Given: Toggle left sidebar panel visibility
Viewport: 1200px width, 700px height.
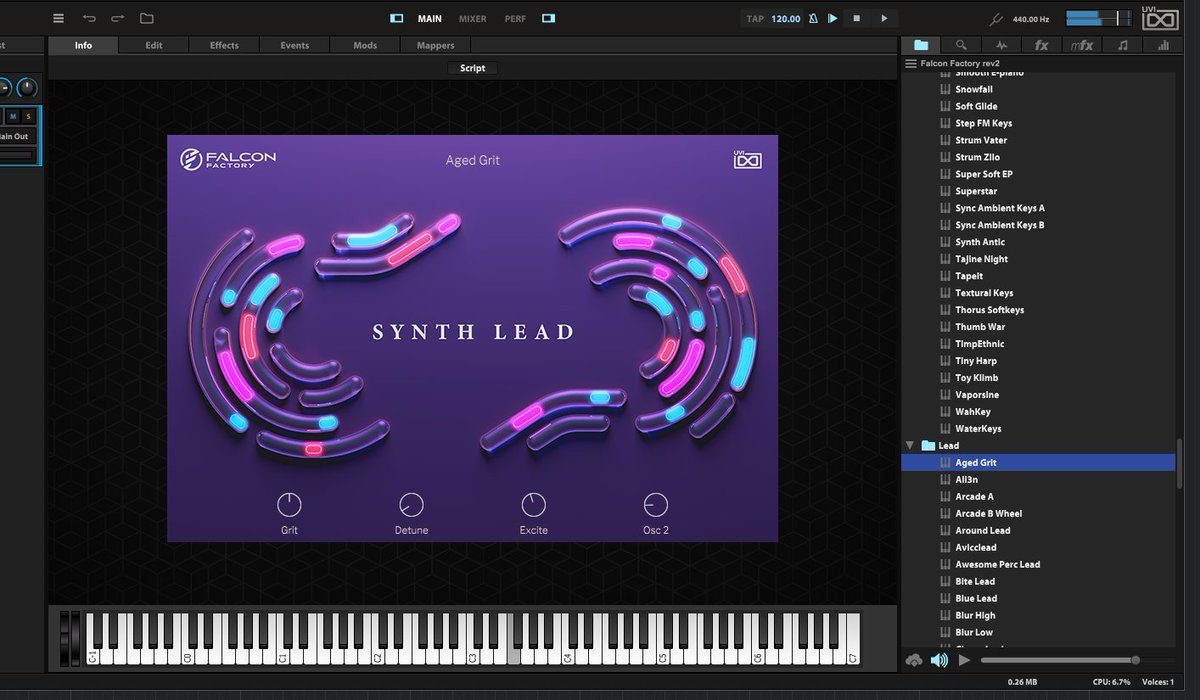Looking at the screenshot, I should (x=397, y=18).
